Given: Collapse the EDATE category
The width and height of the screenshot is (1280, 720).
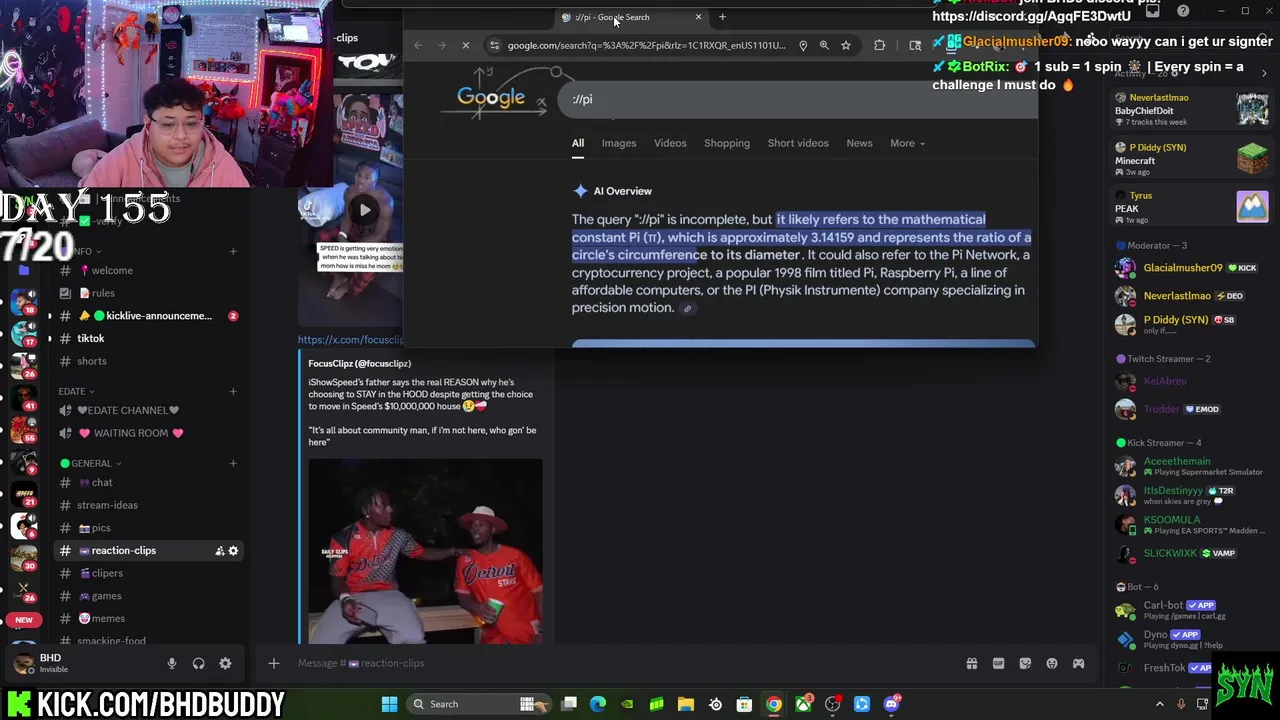Looking at the screenshot, I should [77, 391].
